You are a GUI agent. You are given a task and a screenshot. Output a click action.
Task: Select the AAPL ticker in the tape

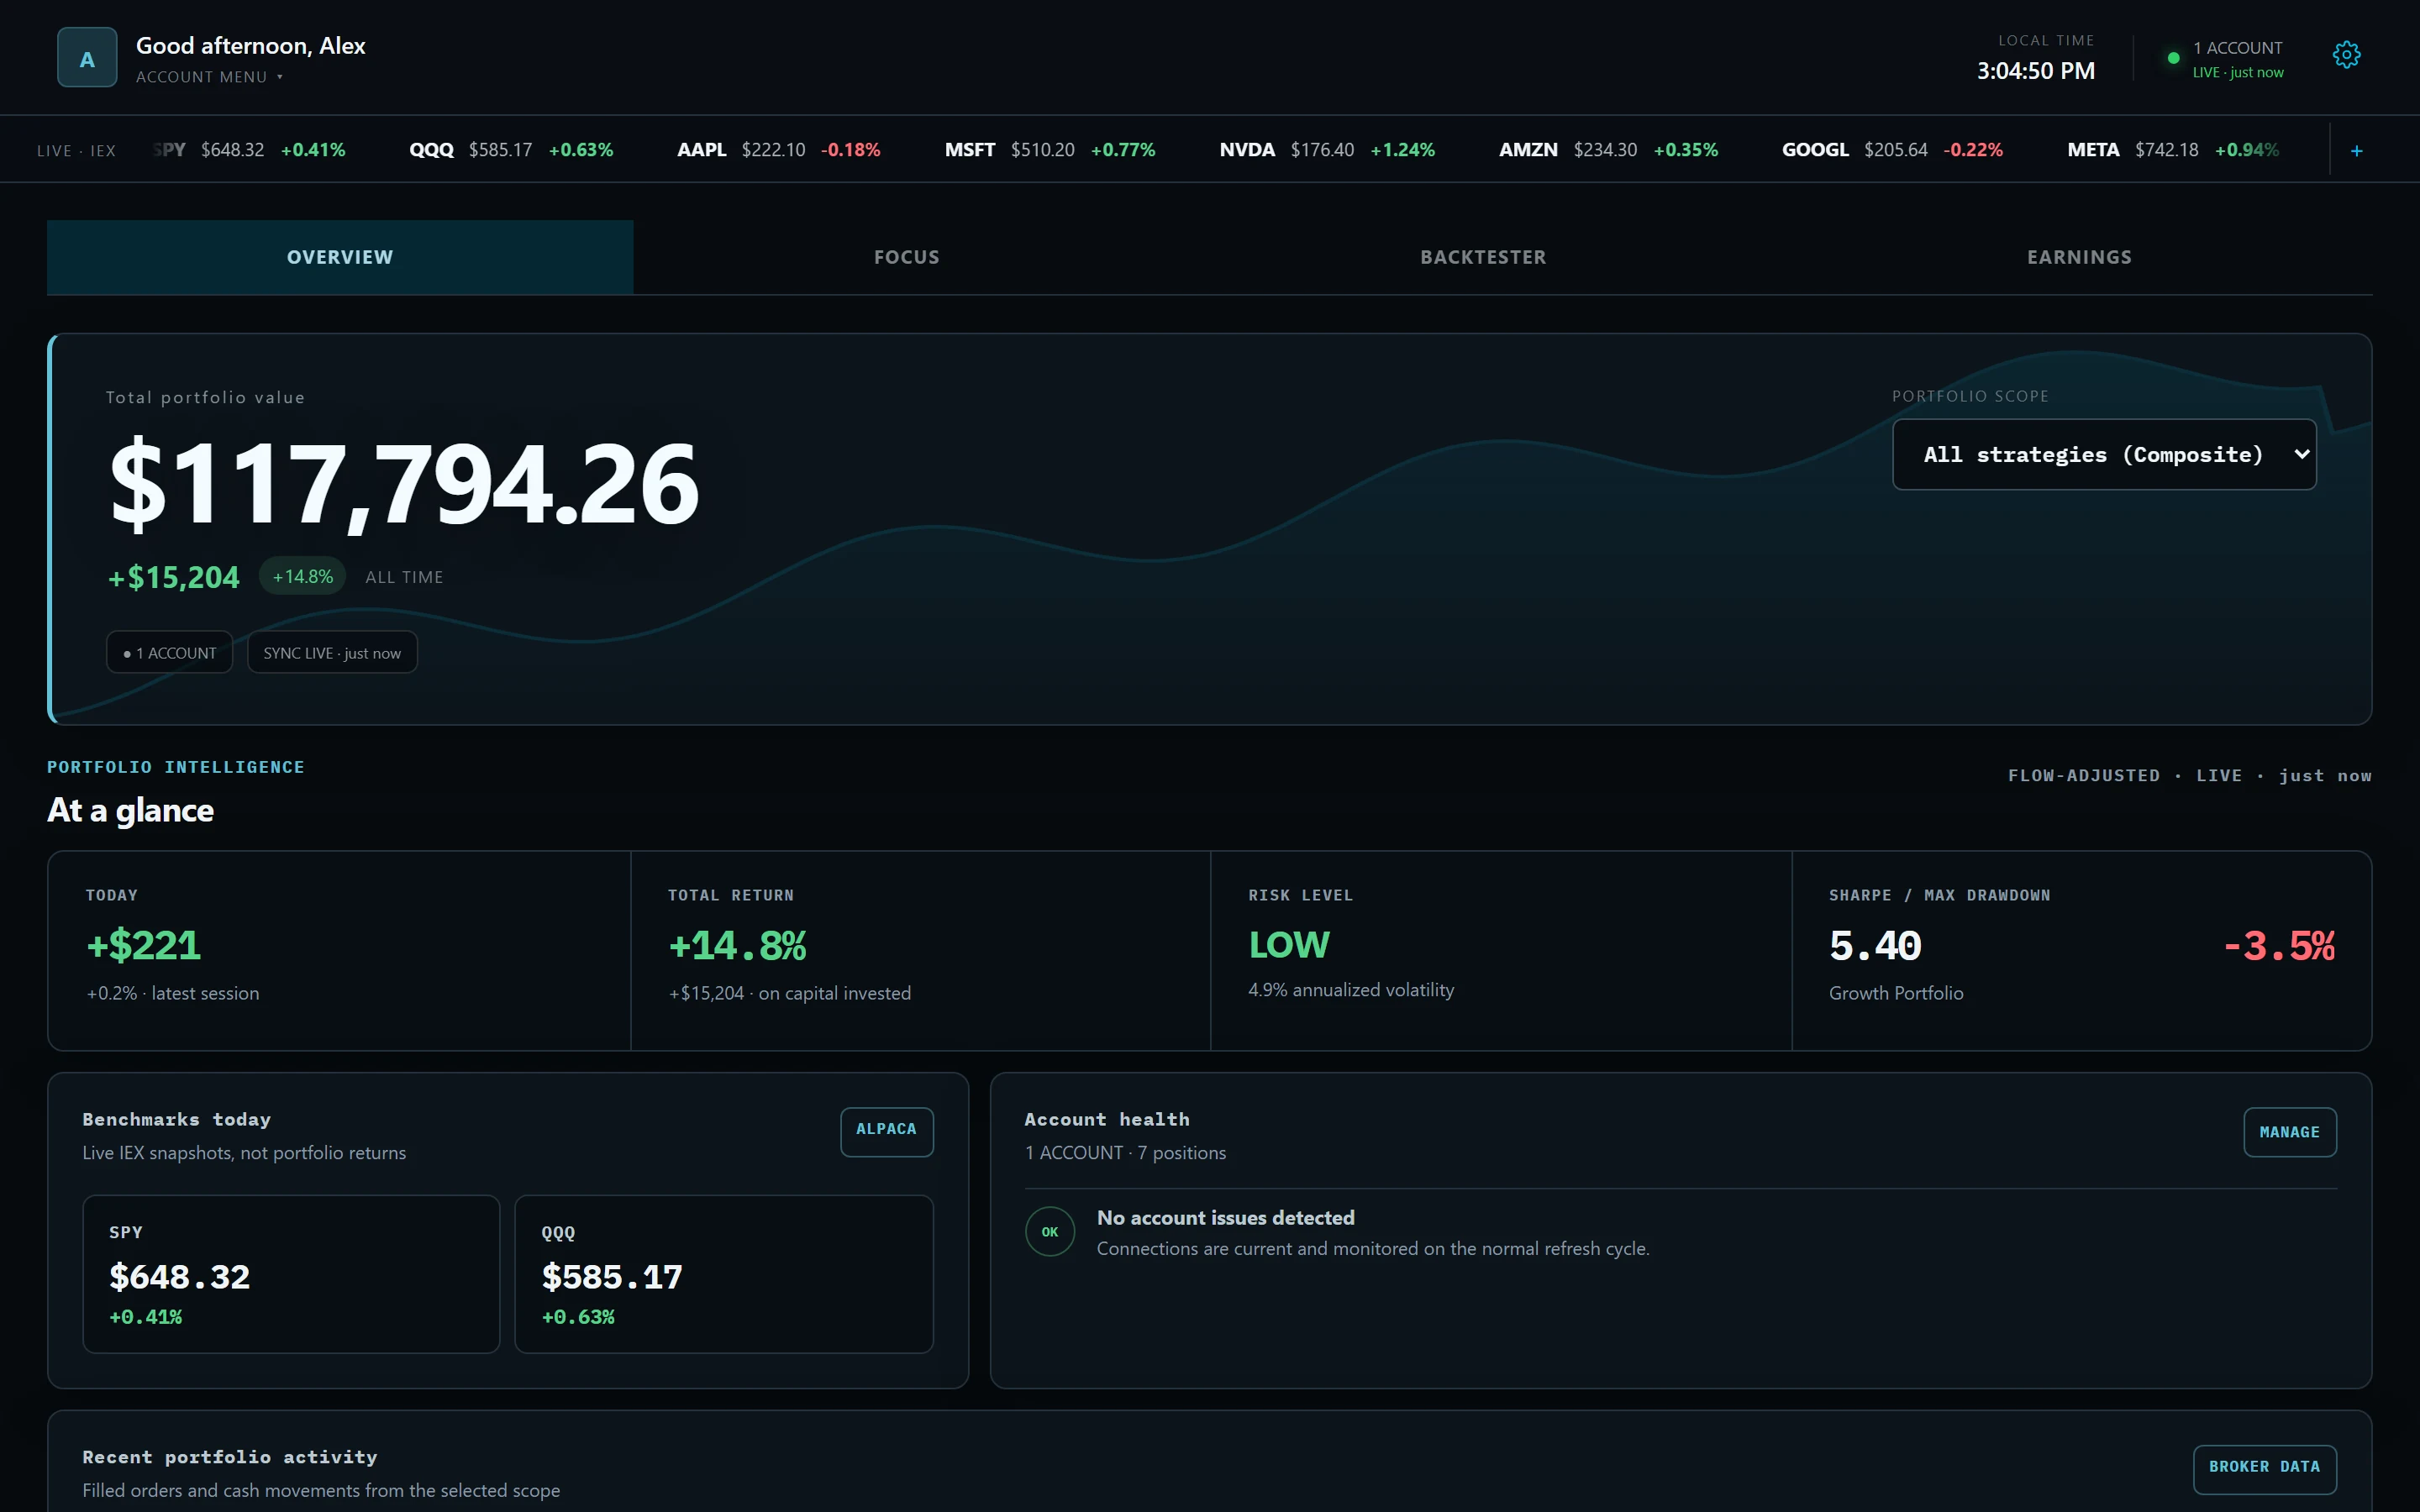778,150
